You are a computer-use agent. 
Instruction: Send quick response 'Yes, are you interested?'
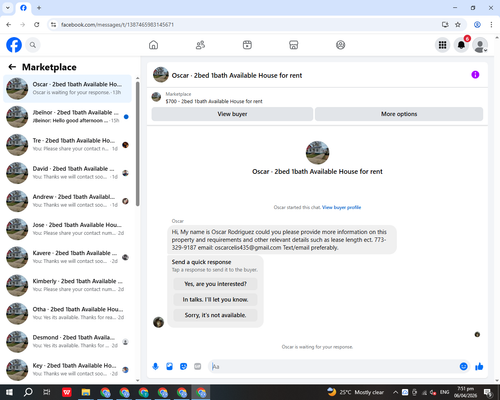pyautogui.click(x=215, y=284)
